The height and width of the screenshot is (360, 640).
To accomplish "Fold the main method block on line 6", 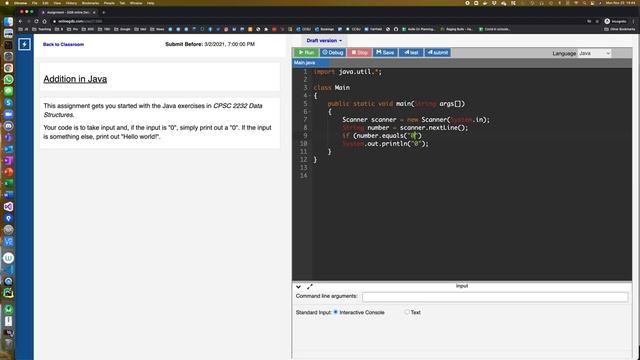I will (x=310, y=112).
